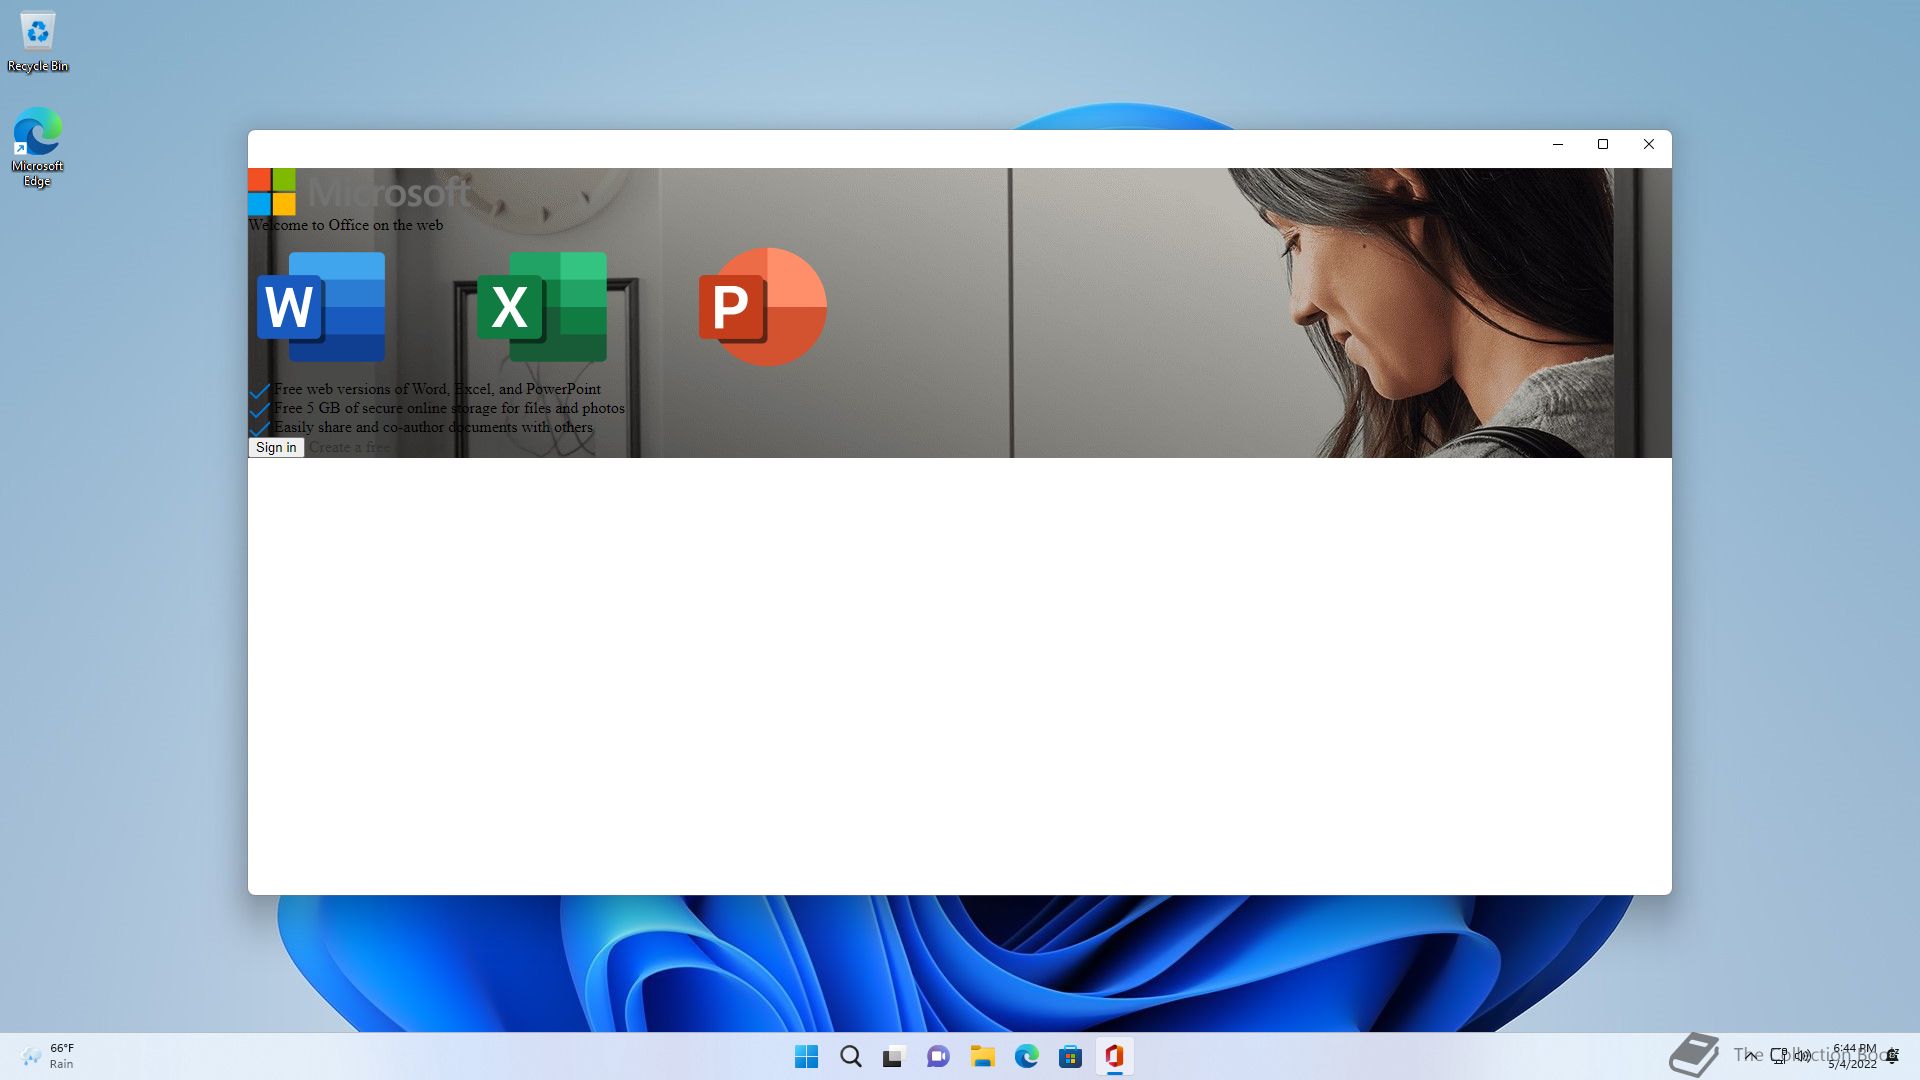Open the PowerPoint app icon
Image resolution: width=1920 pixels, height=1080 pixels.
coord(762,307)
